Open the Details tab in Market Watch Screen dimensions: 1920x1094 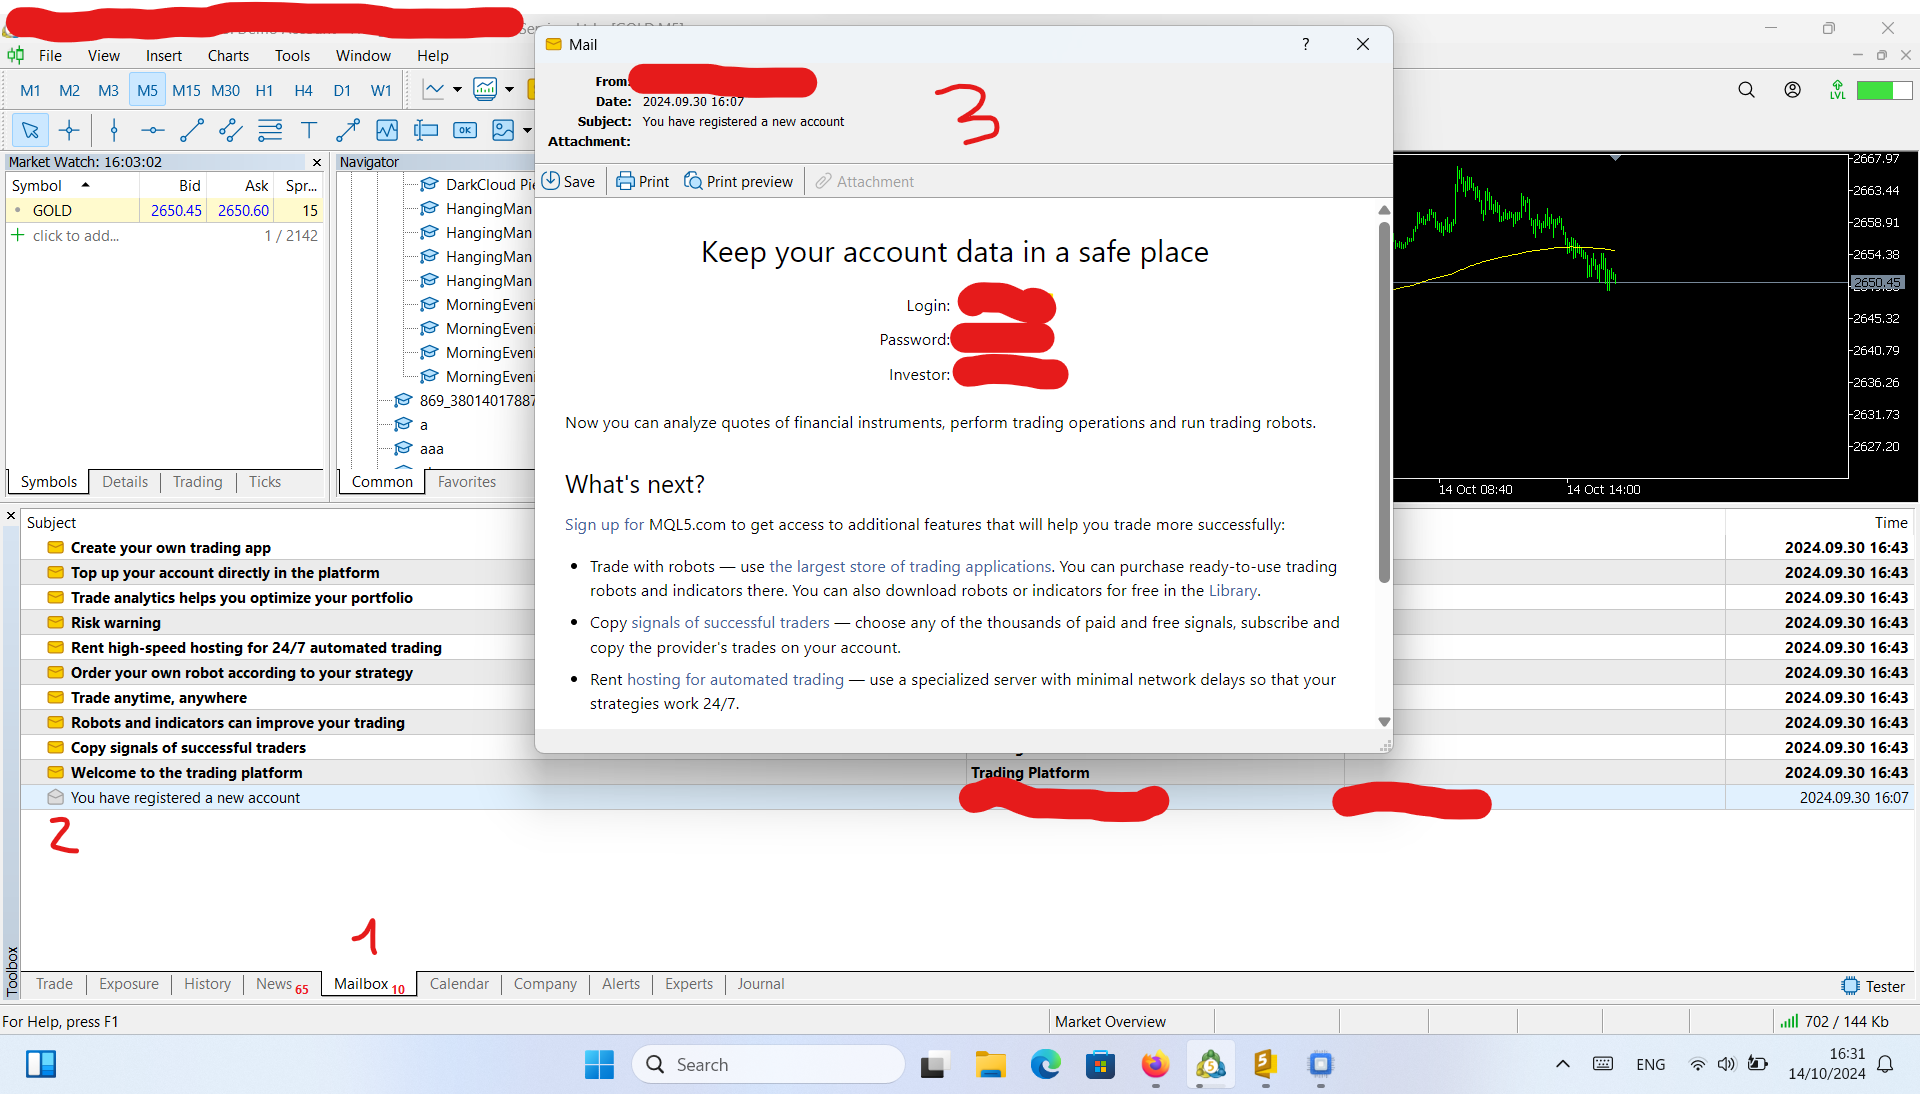click(x=125, y=482)
